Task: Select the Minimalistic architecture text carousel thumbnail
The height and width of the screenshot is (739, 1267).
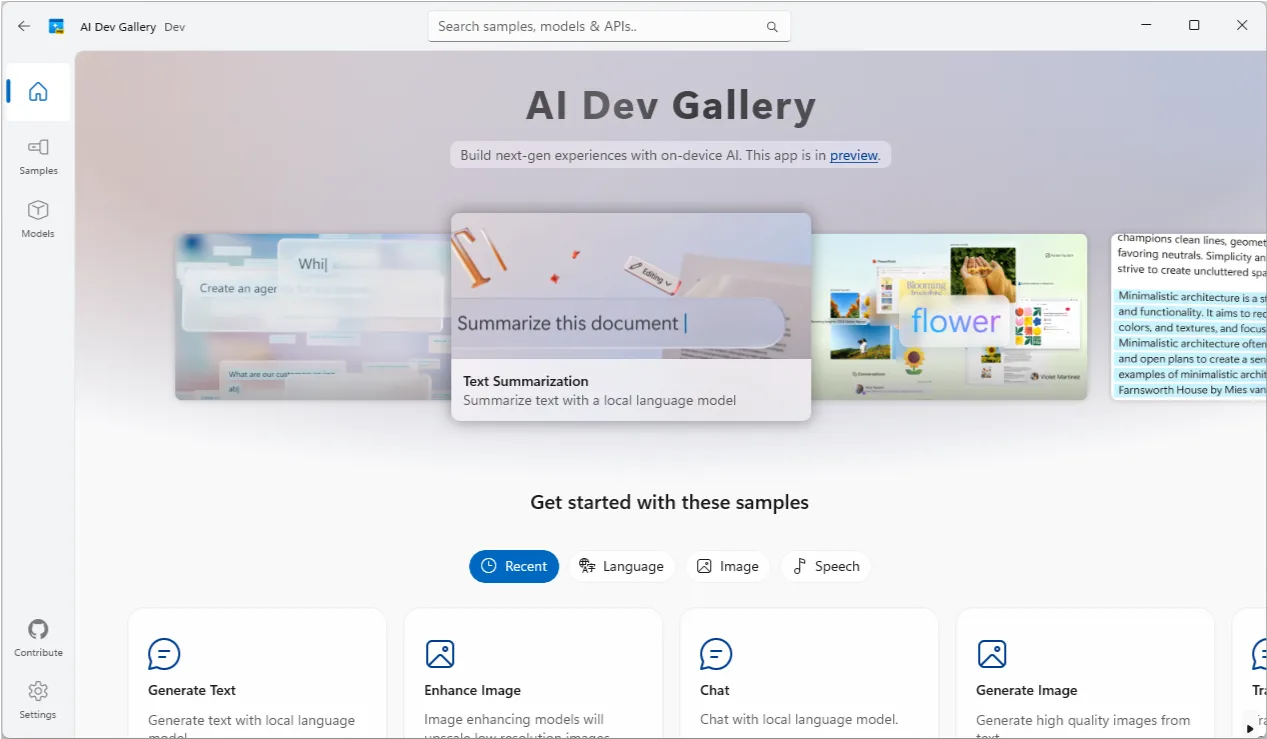Action: 1188,317
